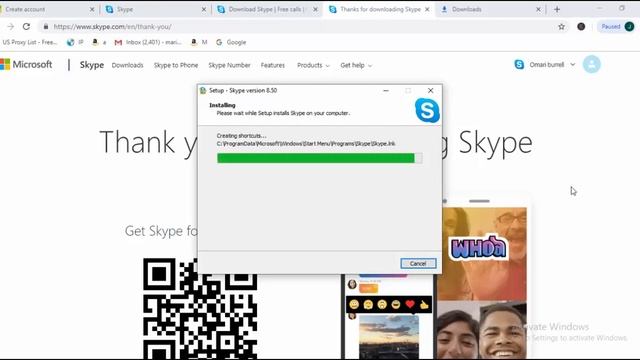Screen dimensions: 640x360
Task: Cancel the Skype installation
Action: (x=418, y=263)
